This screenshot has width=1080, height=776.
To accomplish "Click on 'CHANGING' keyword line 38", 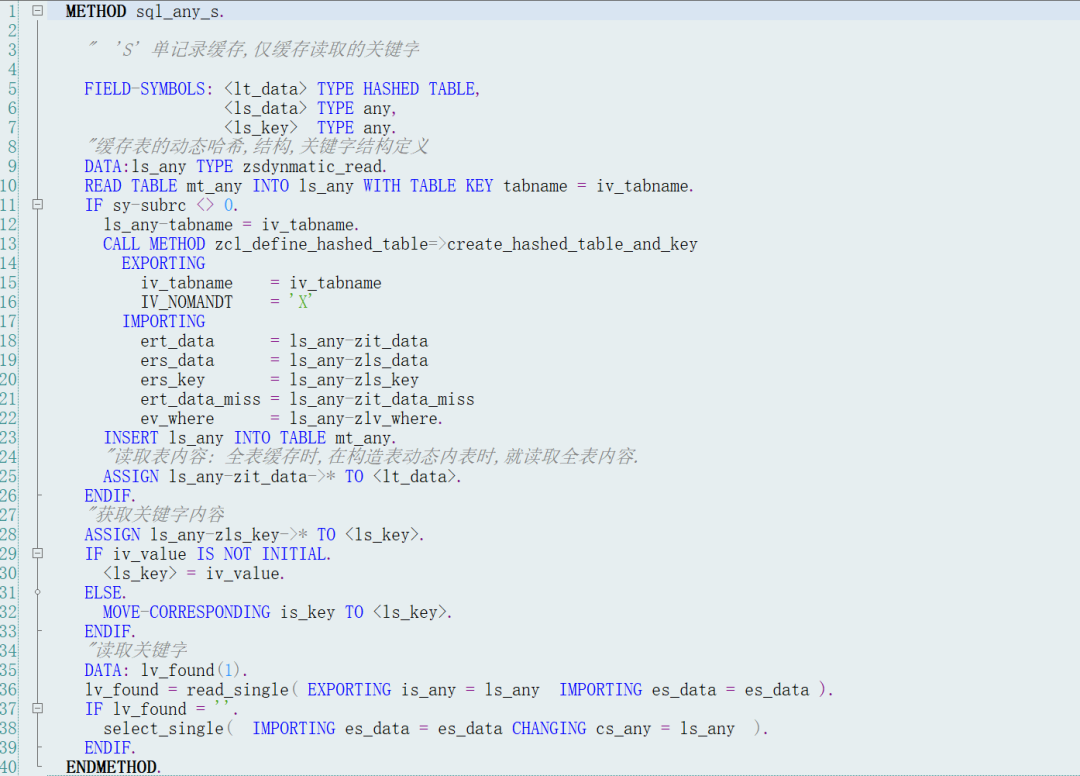I will 549,728.
